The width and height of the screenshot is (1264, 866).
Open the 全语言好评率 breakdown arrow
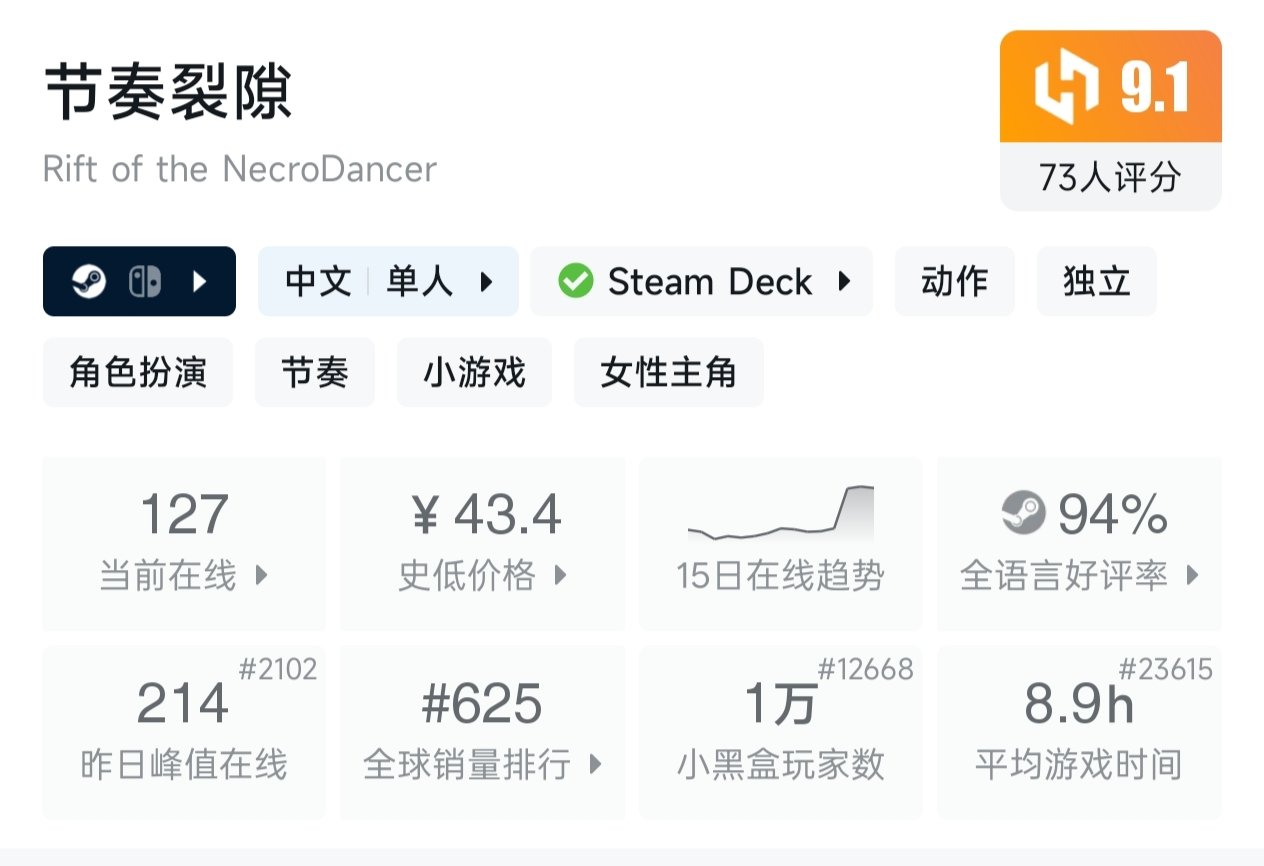1192,575
